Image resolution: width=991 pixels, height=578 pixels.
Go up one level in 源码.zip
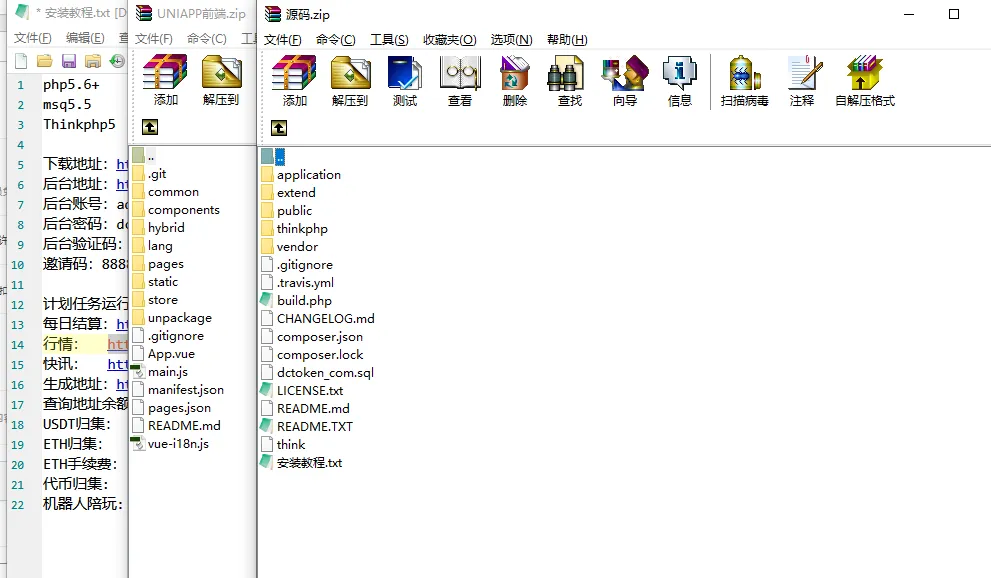tap(279, 128)
